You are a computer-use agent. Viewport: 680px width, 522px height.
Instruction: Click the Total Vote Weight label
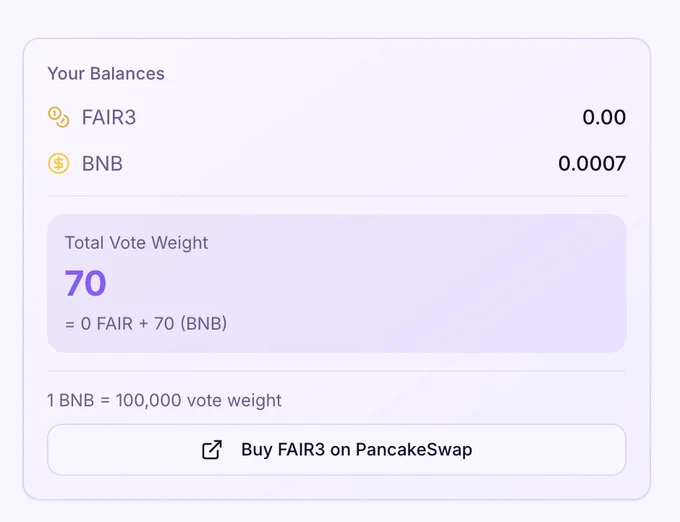point(137,243)
